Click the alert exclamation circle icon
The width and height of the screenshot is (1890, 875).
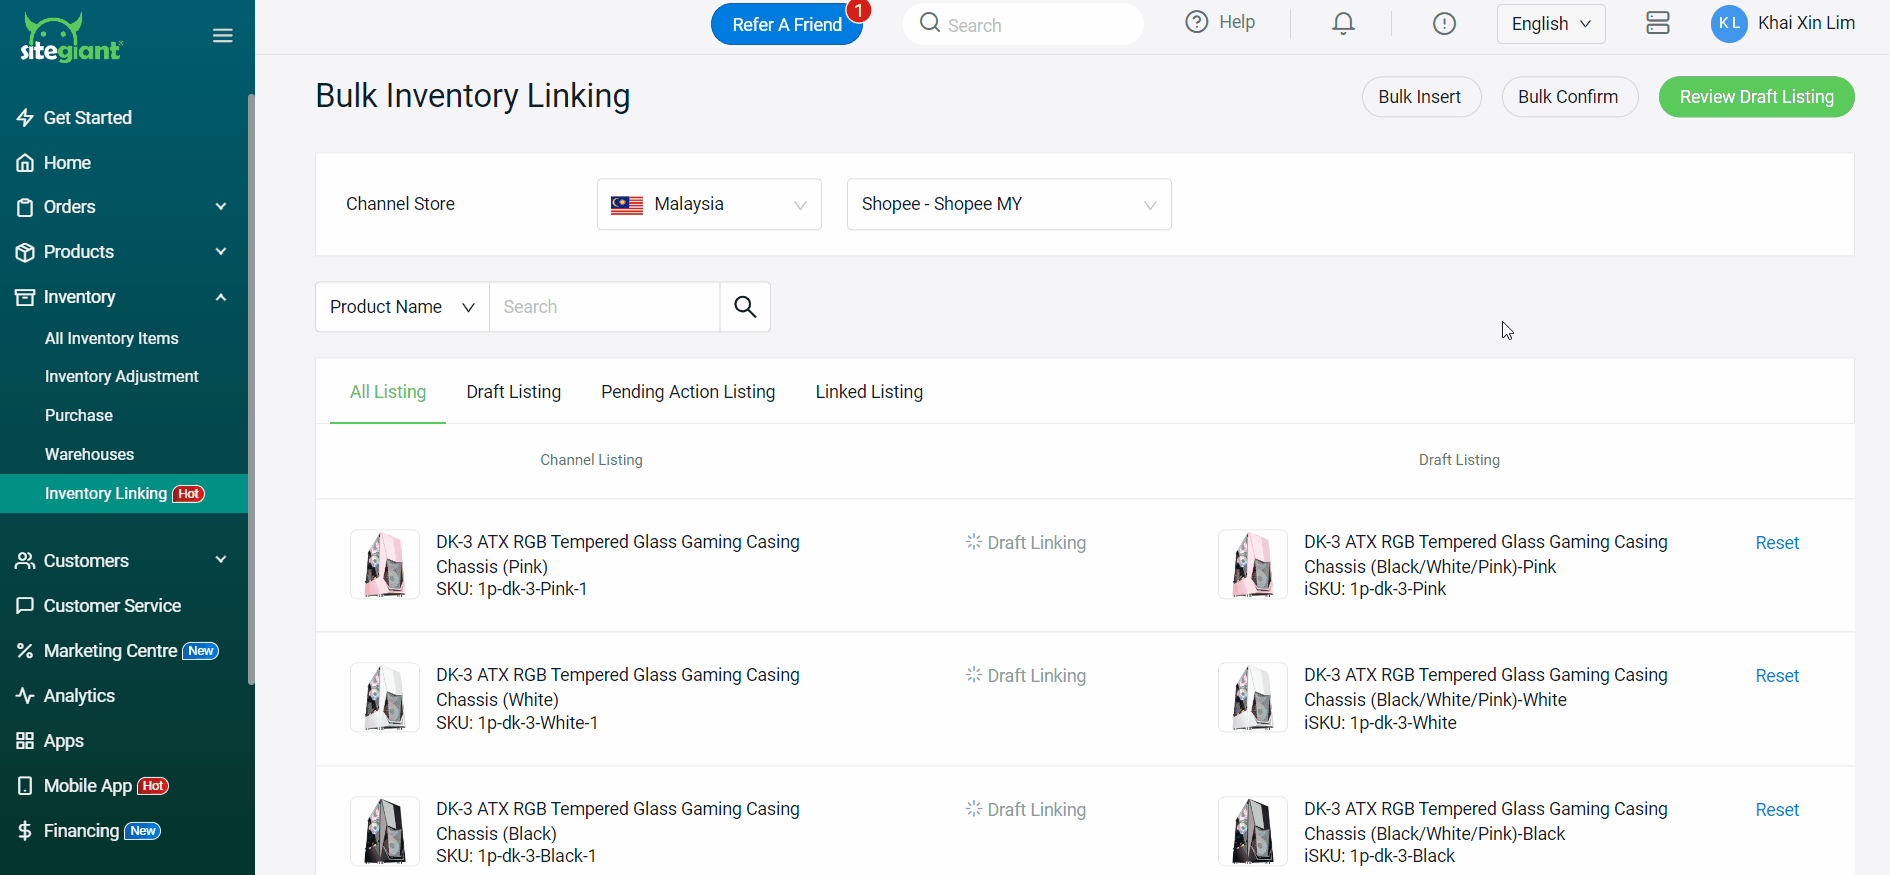1443,24
